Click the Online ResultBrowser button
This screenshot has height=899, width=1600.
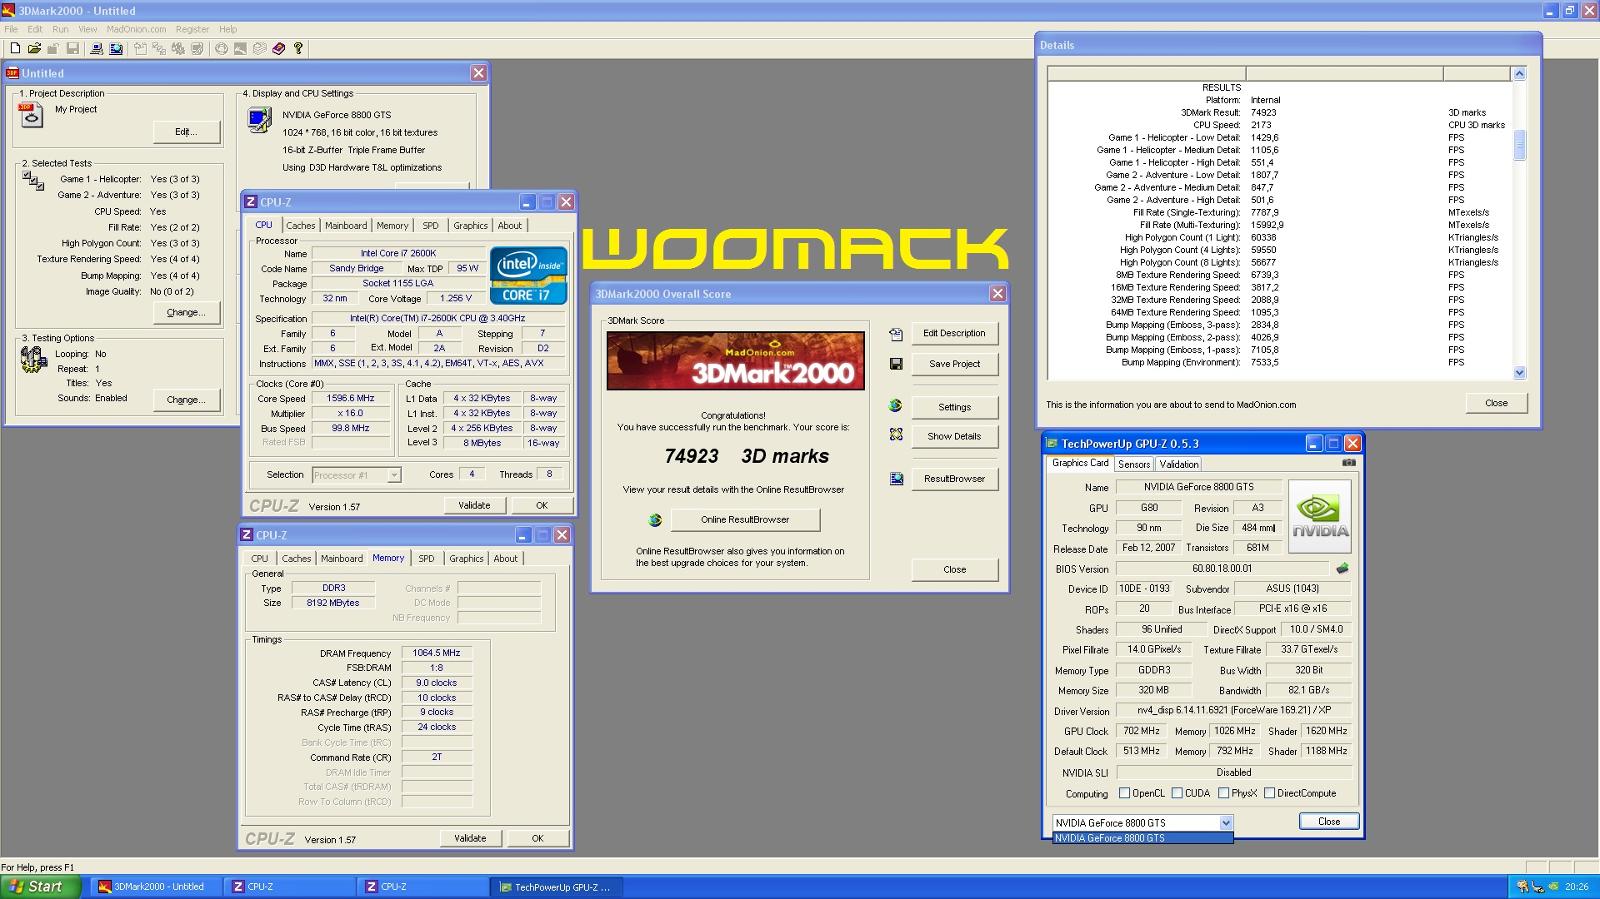[745, 520]
